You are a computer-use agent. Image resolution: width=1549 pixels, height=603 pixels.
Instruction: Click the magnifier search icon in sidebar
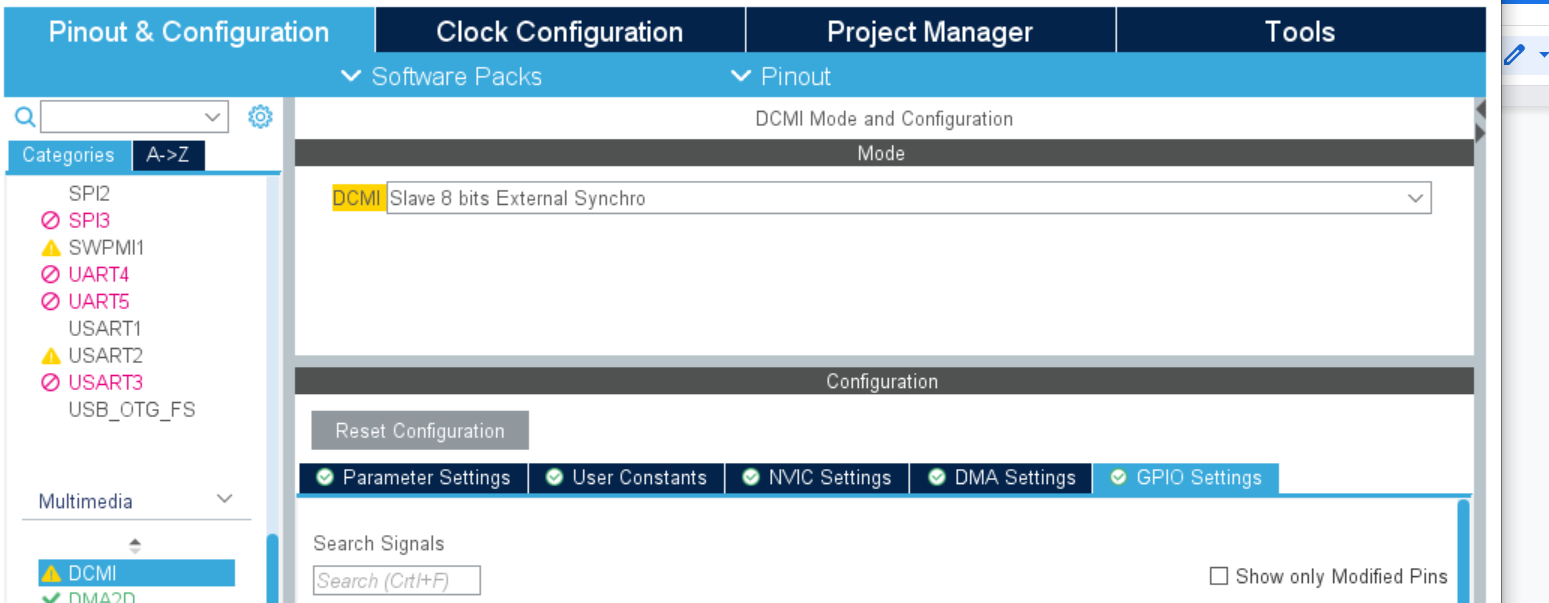(x=25, y=117)
